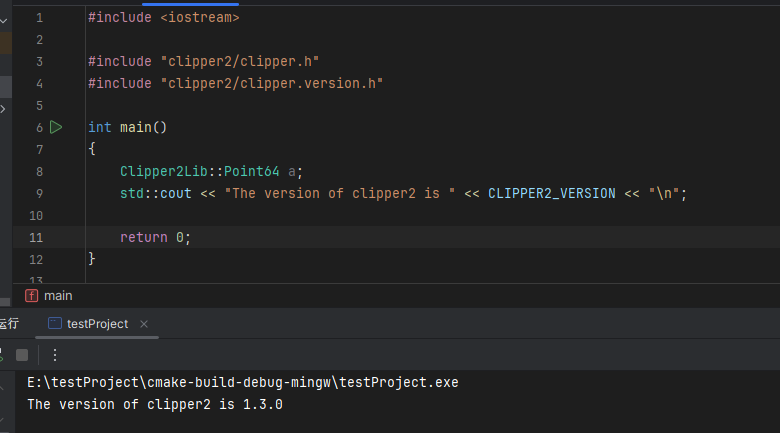Image resolution: width=780 pixels, height=433 pixels.
Task: Collapse the chevron-down arrow at top-left sidebar
Action: coord(4,19)
